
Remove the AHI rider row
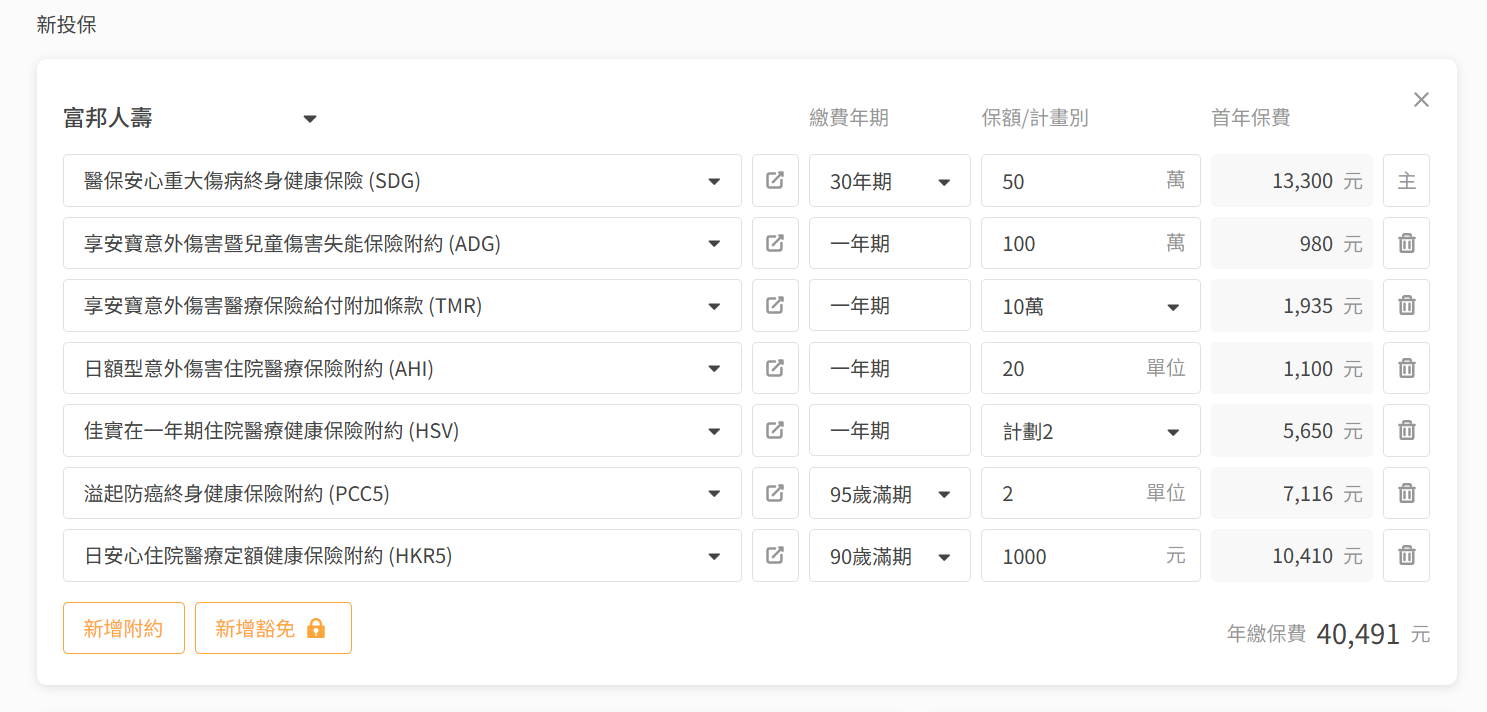click(1406, 369)
